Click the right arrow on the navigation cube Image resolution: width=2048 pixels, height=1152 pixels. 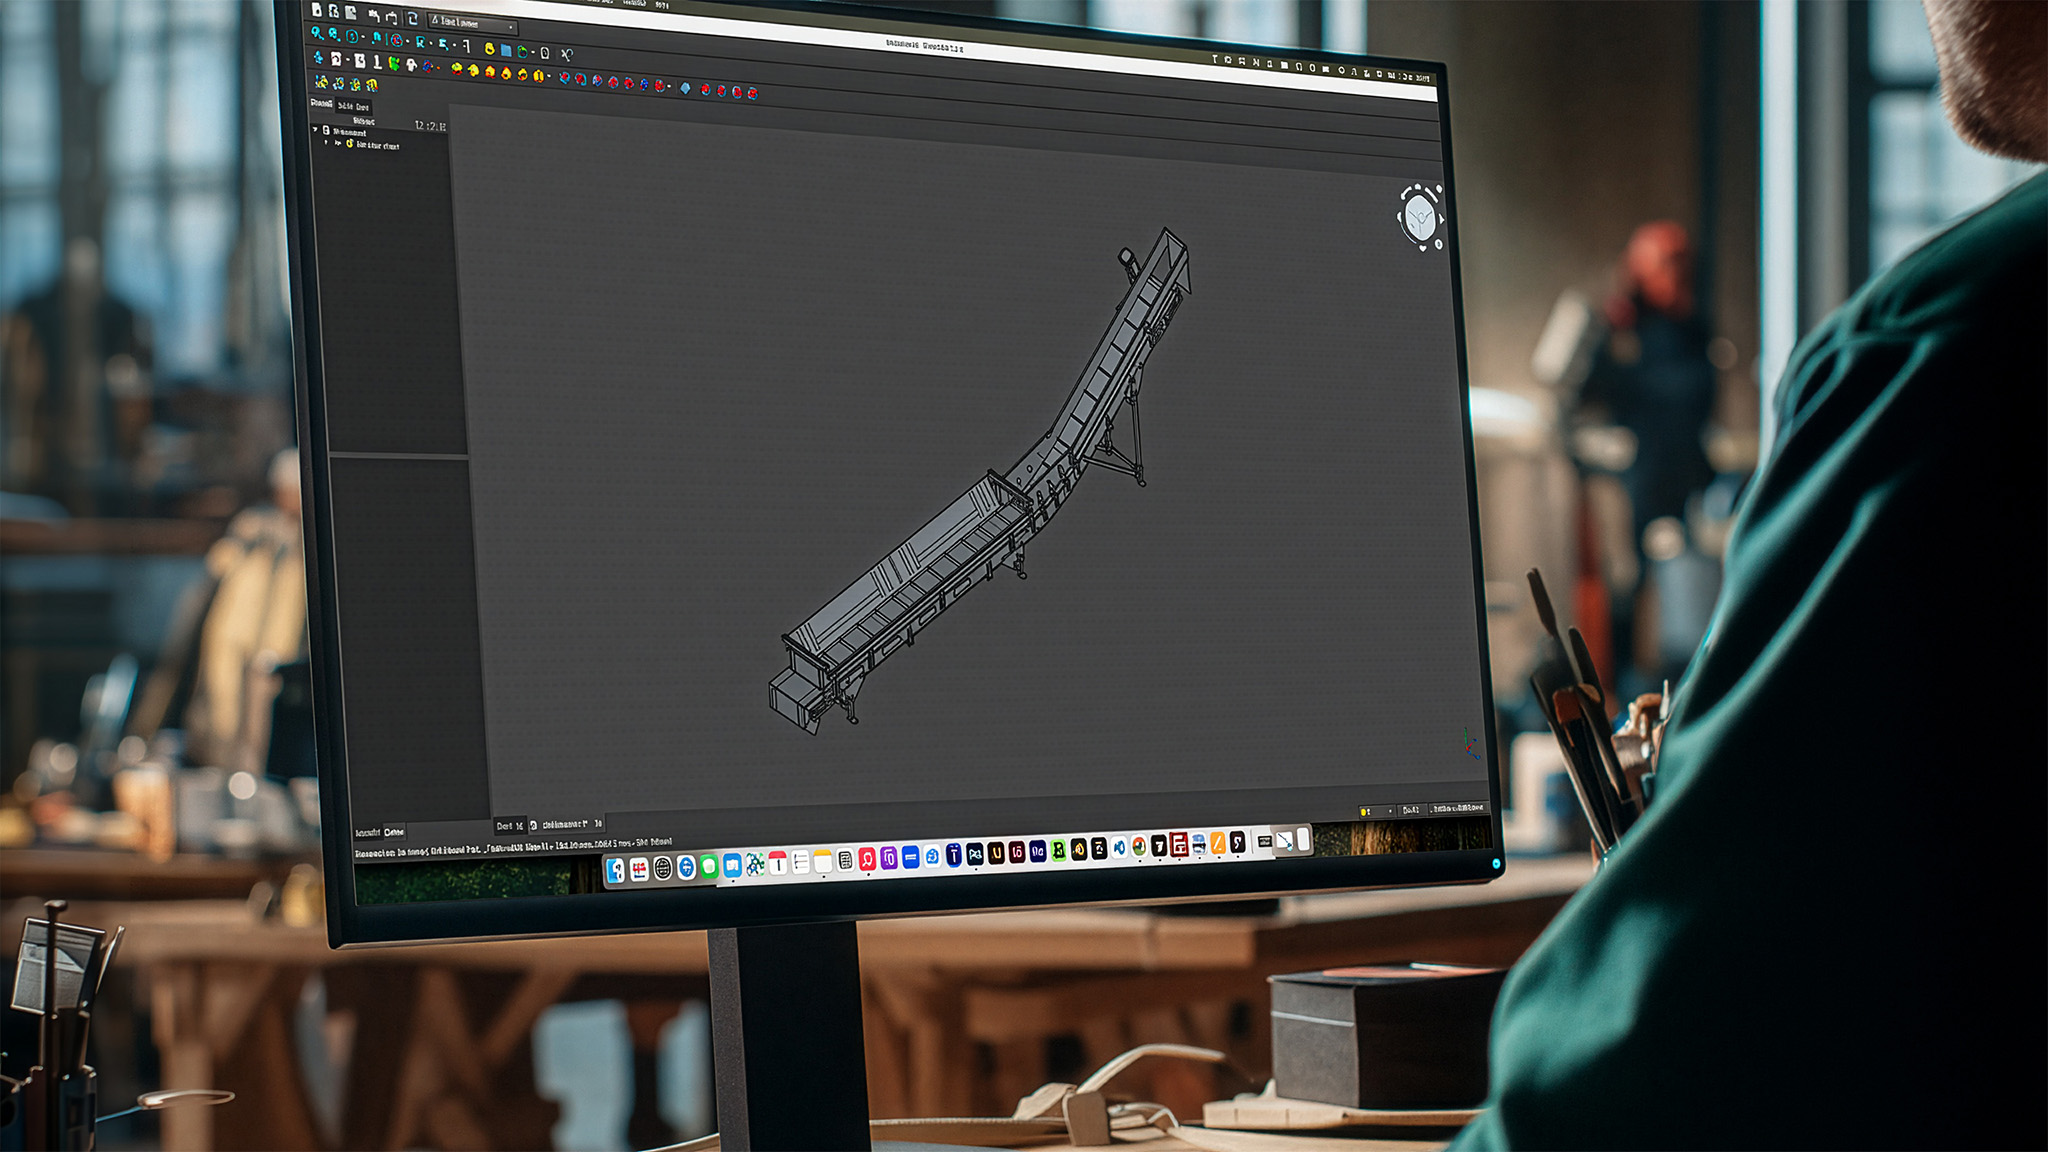pyautogui.click(x=1441, y=220)
